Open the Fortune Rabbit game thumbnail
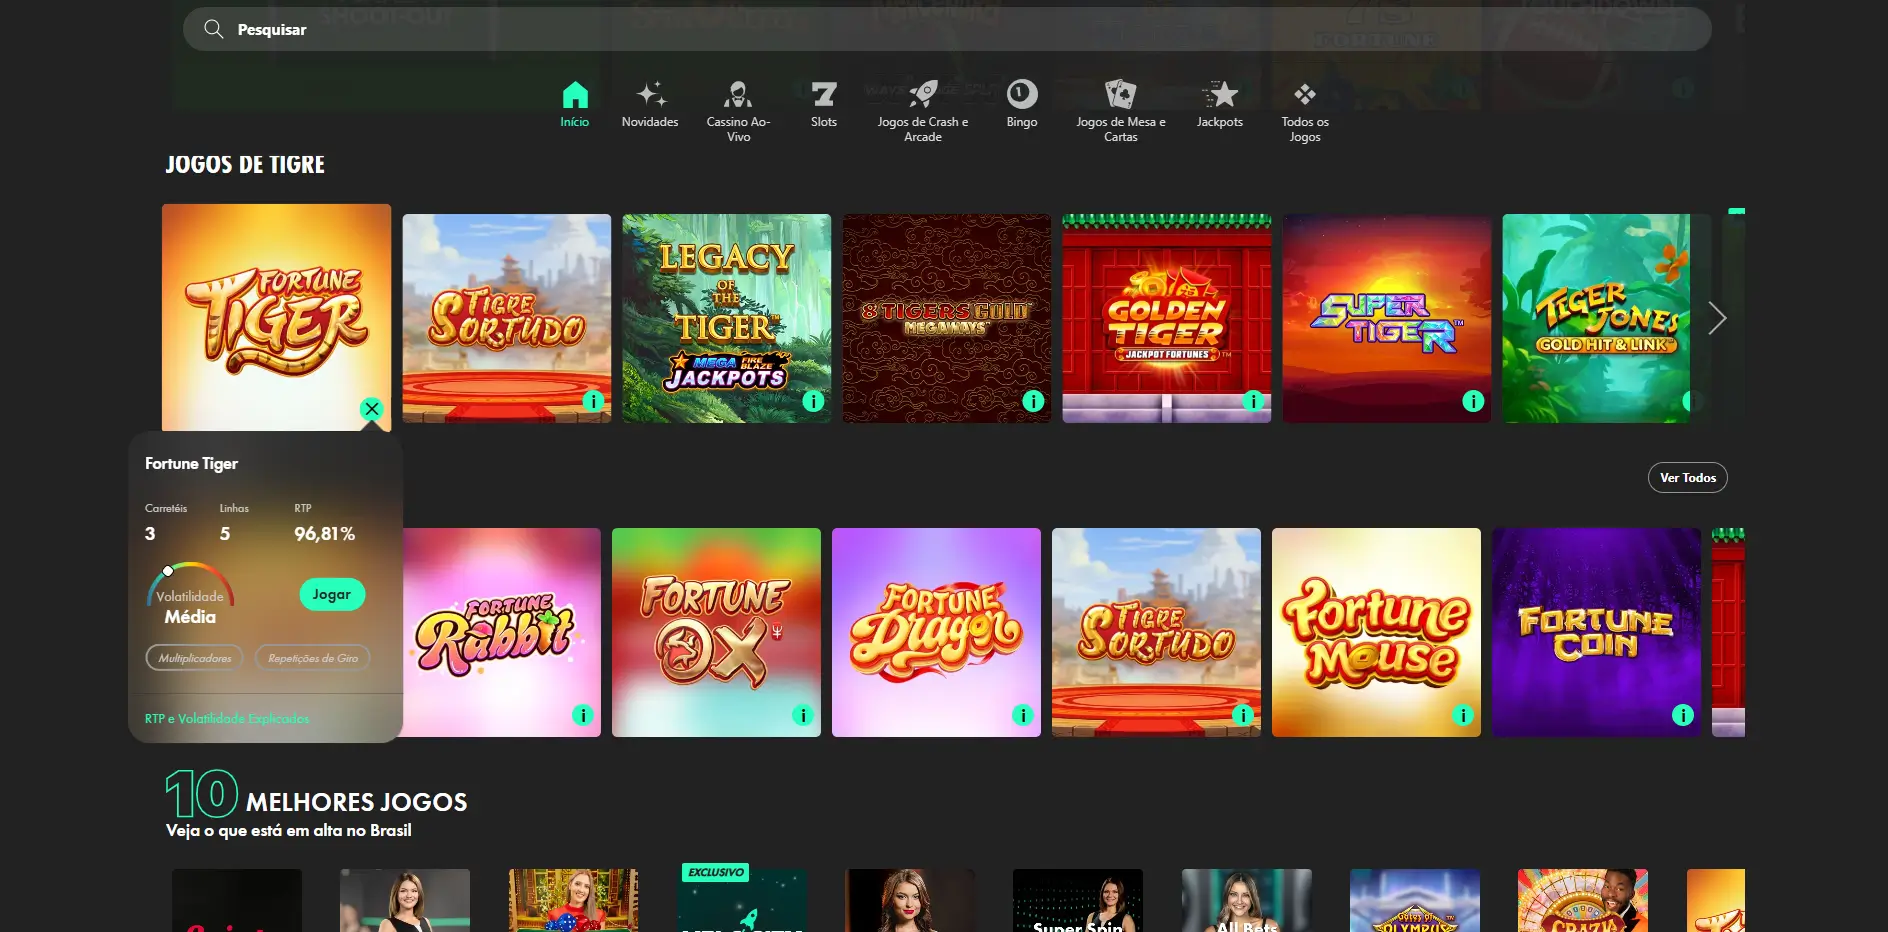The height and width of the screenshot is (932, 1888). click(x=502, y=632)
